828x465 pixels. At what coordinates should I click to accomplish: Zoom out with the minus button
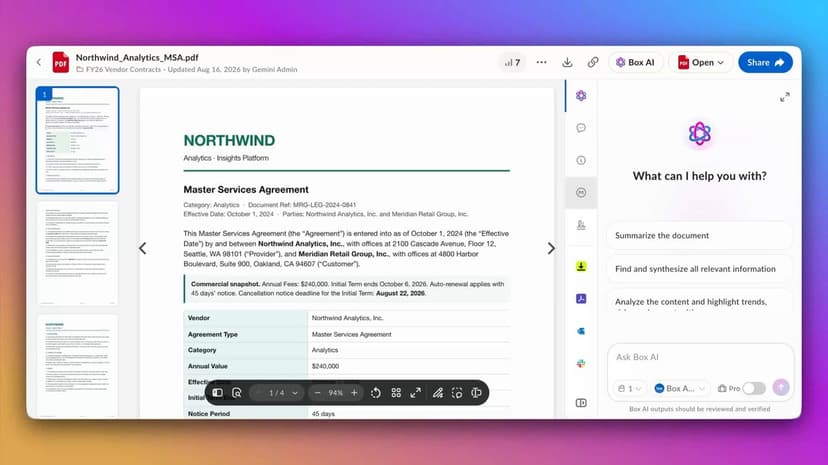click(x=317, y=393)
